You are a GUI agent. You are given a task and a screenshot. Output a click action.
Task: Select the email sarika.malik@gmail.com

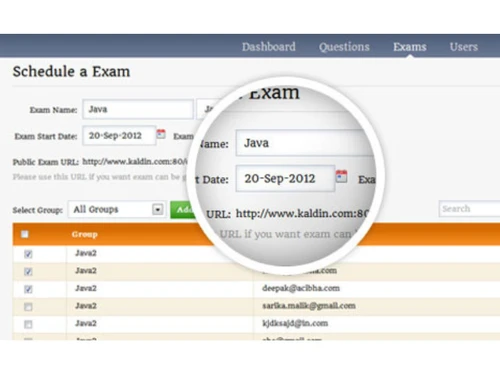[309, 306]
